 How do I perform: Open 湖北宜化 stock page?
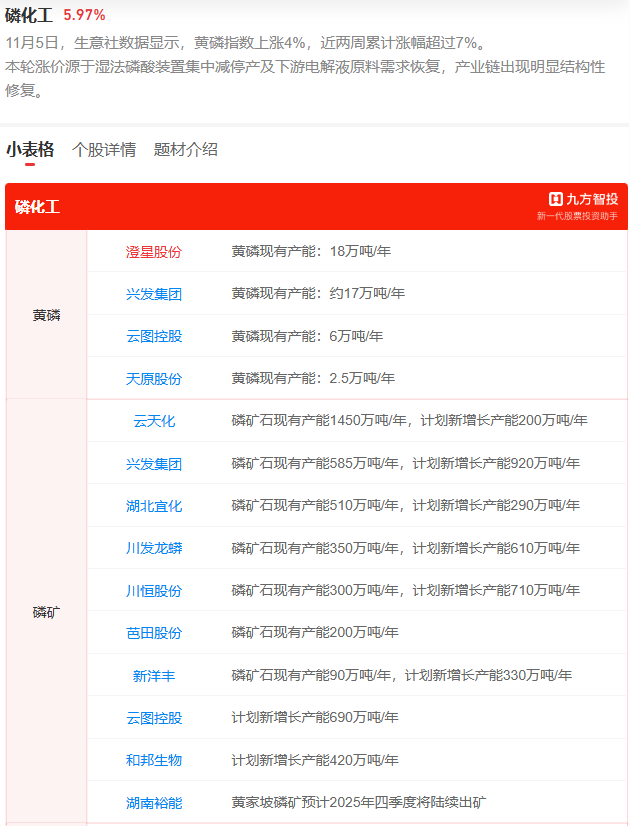tap(154, 506)
